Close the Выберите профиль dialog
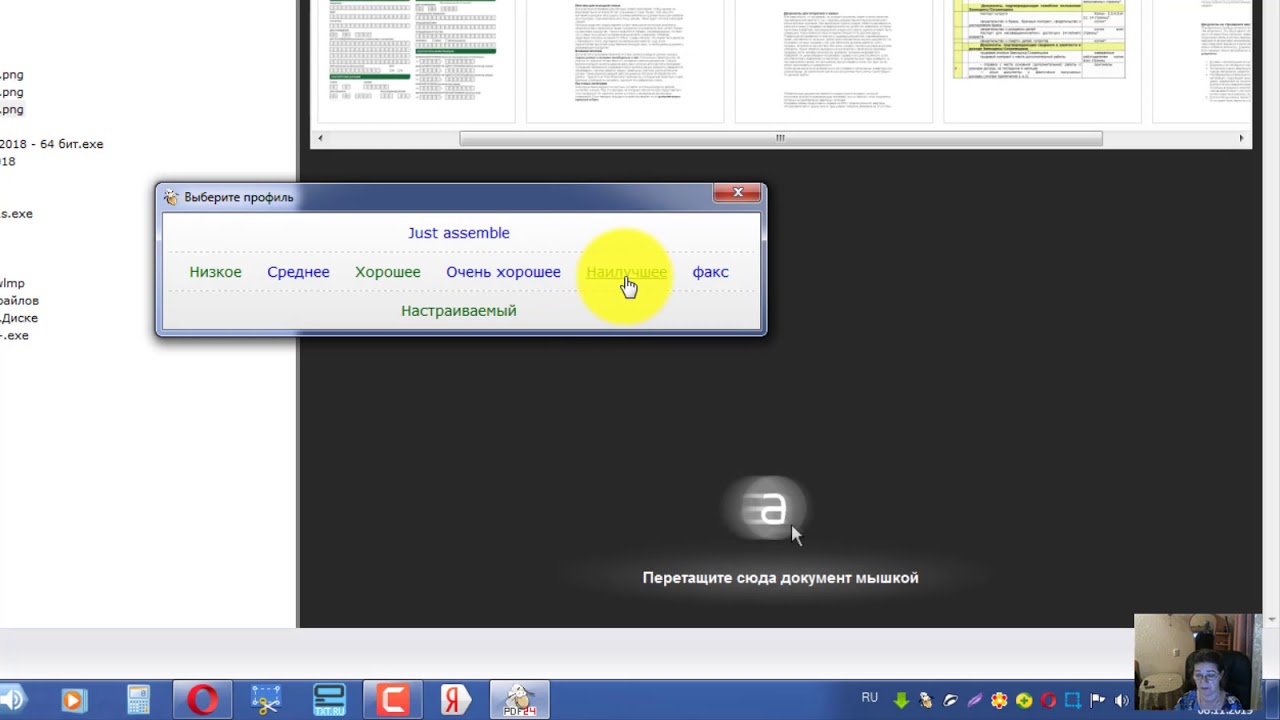This screenshot has height=720, width=1280. [737, 192]
